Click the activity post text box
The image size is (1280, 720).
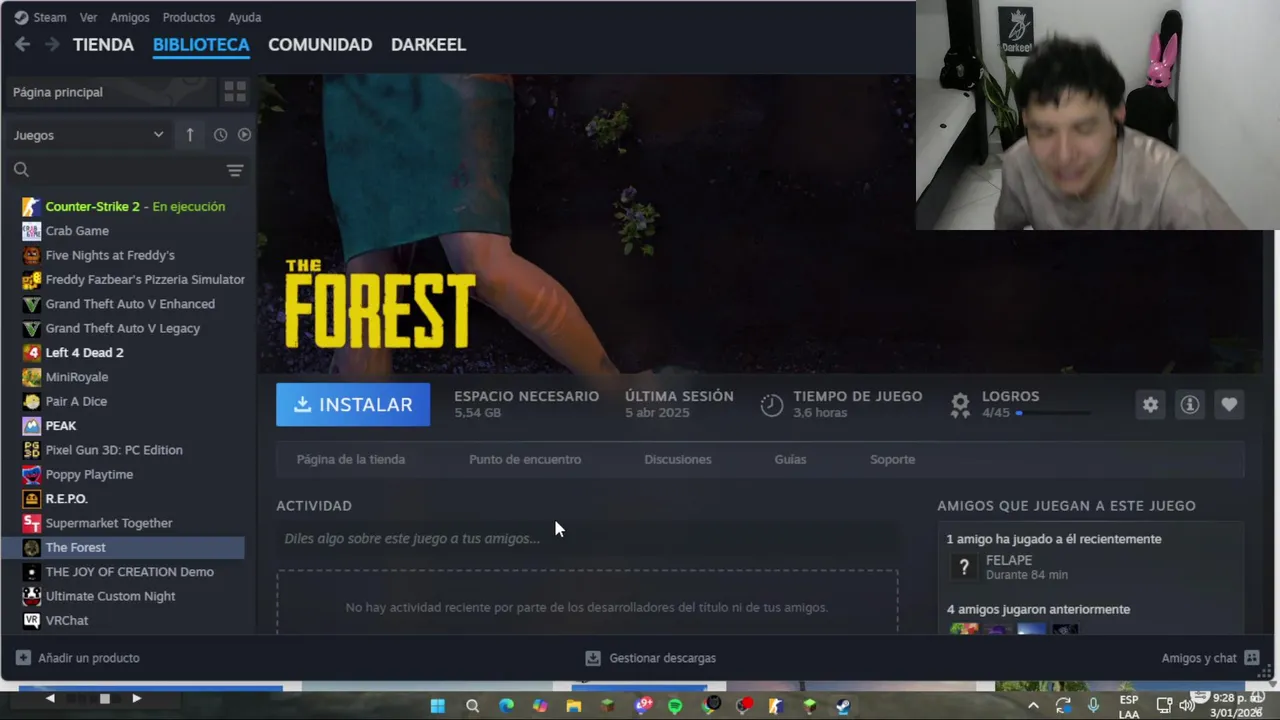[x=587, y=538]
